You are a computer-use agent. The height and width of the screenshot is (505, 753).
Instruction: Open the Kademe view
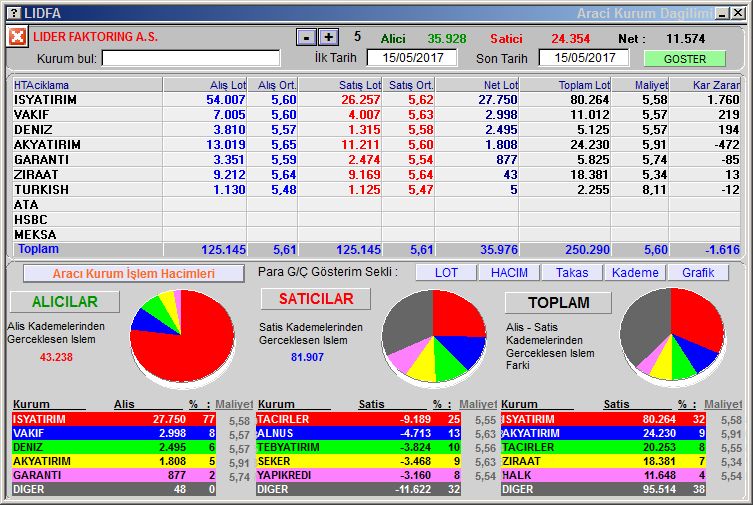click(635, 273)
